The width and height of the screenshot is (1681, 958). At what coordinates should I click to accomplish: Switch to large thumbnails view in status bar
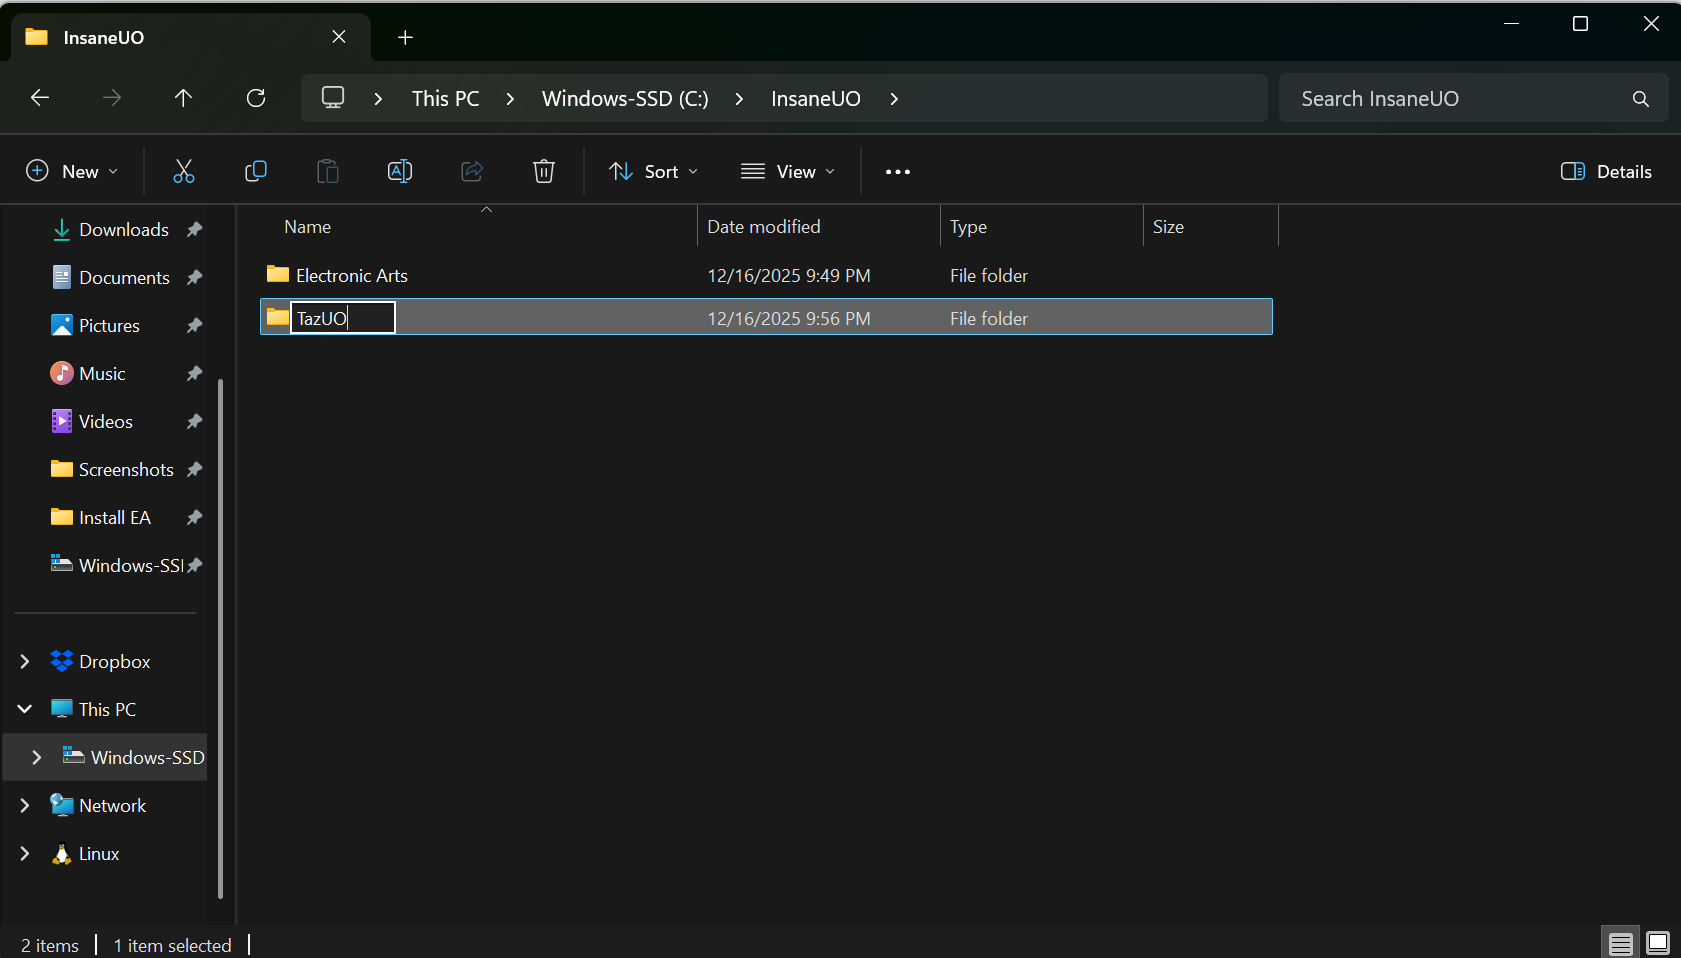1657,943
